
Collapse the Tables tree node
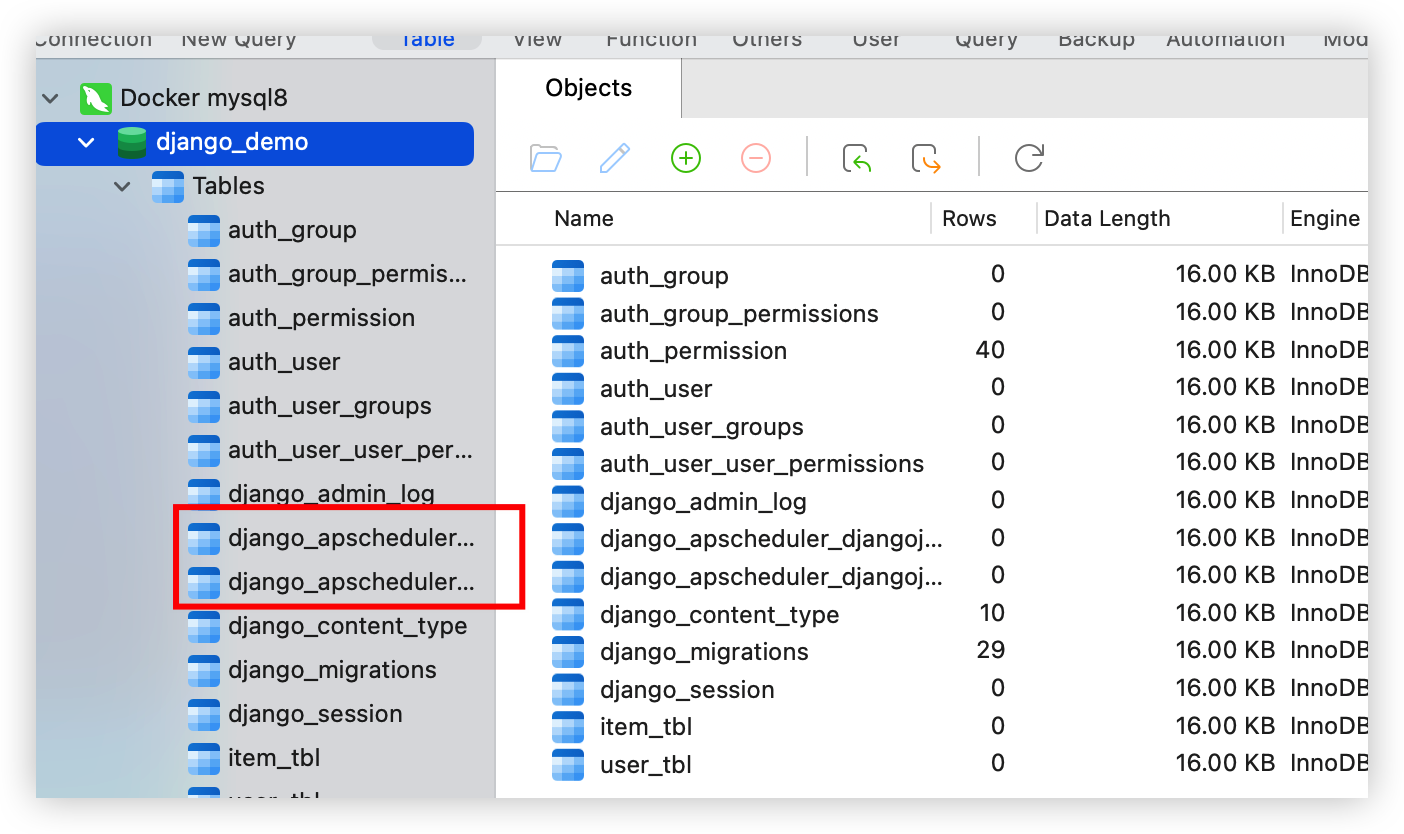(122, 186)
